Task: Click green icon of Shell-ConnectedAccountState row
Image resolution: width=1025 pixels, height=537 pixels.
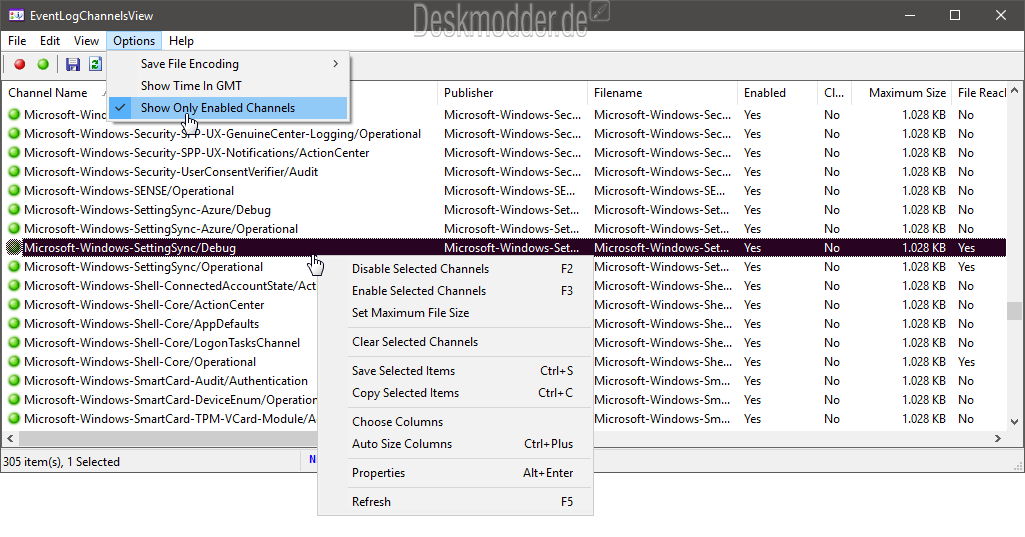Action: 14,286
